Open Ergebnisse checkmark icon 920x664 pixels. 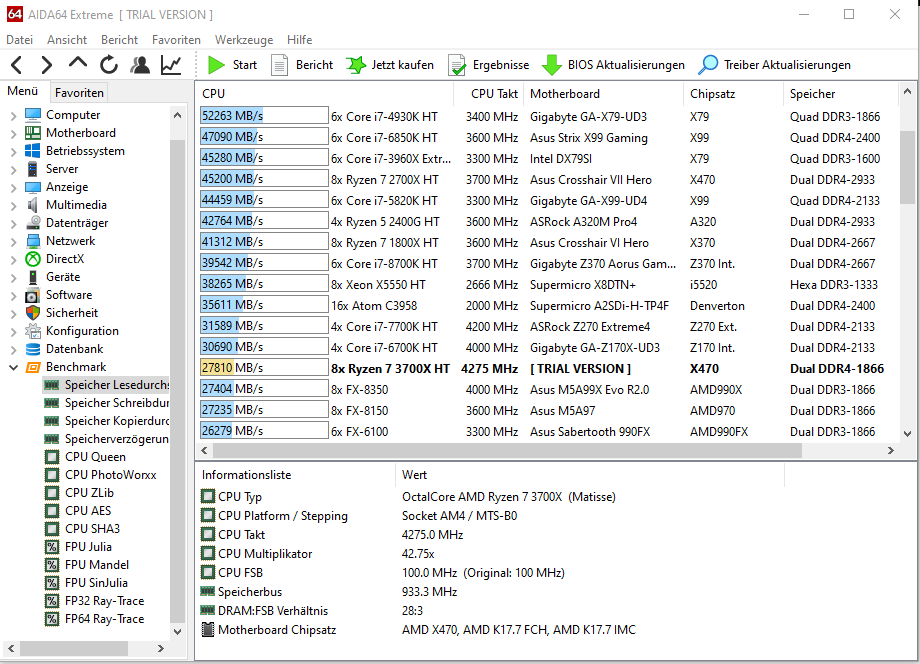(x=456, y=65)
